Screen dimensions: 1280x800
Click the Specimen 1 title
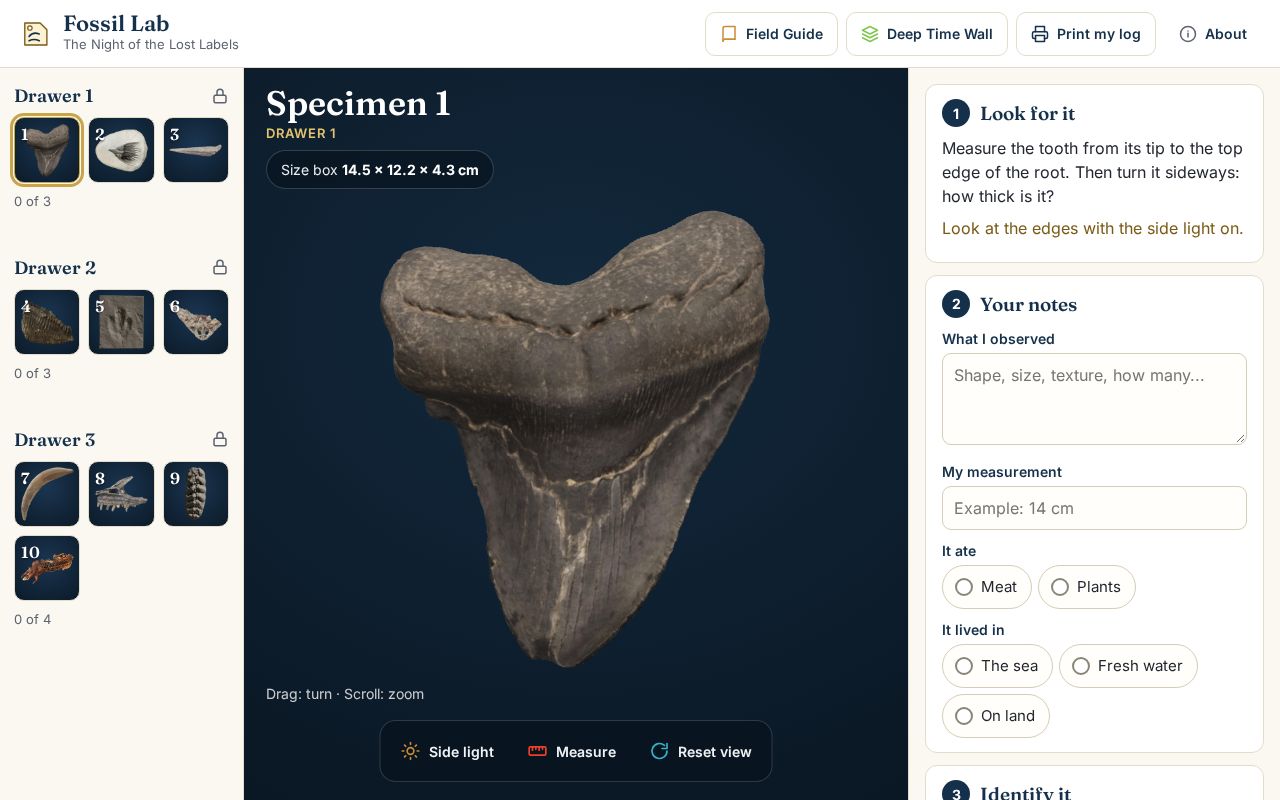(358, 104)
